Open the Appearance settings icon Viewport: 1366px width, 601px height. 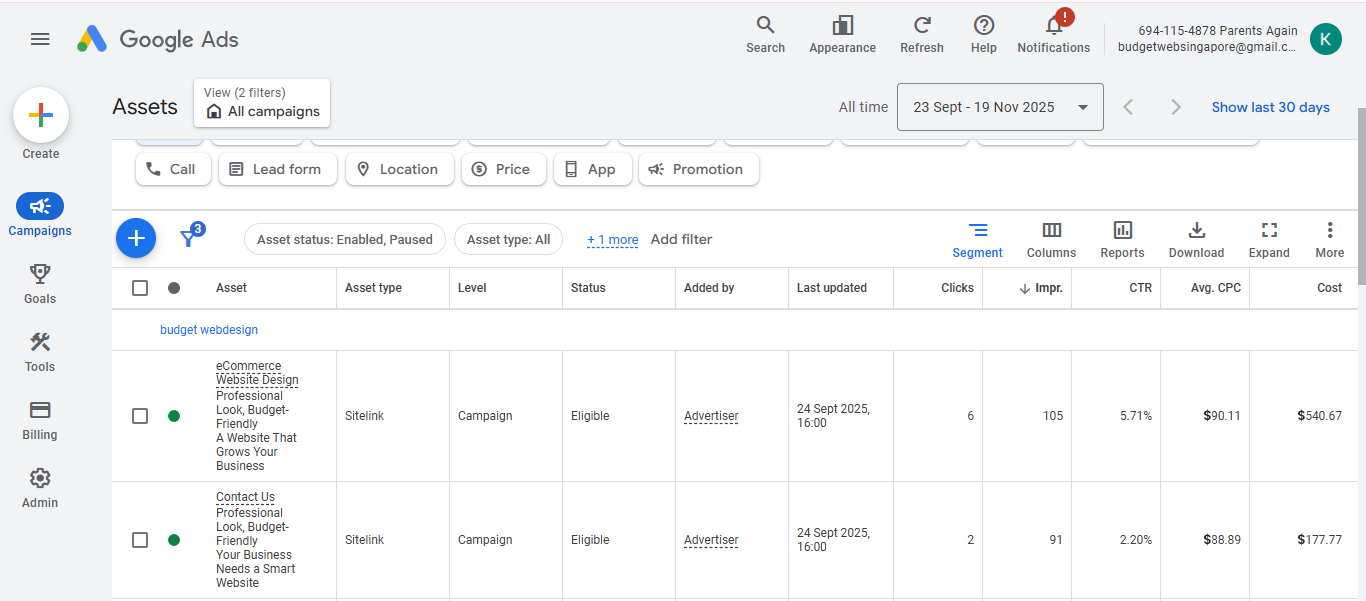pos(842,26)
